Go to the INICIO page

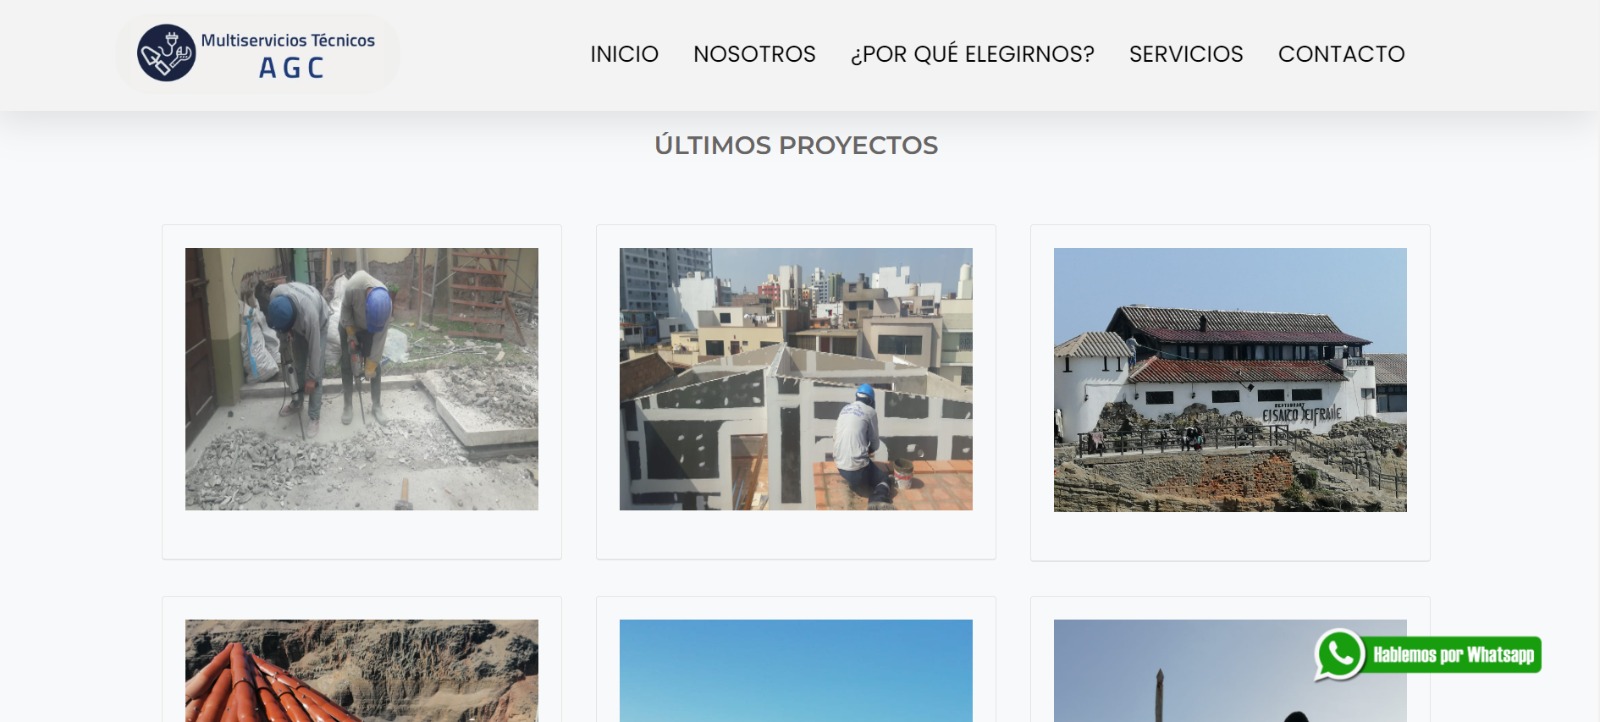(x=624, y=54)
